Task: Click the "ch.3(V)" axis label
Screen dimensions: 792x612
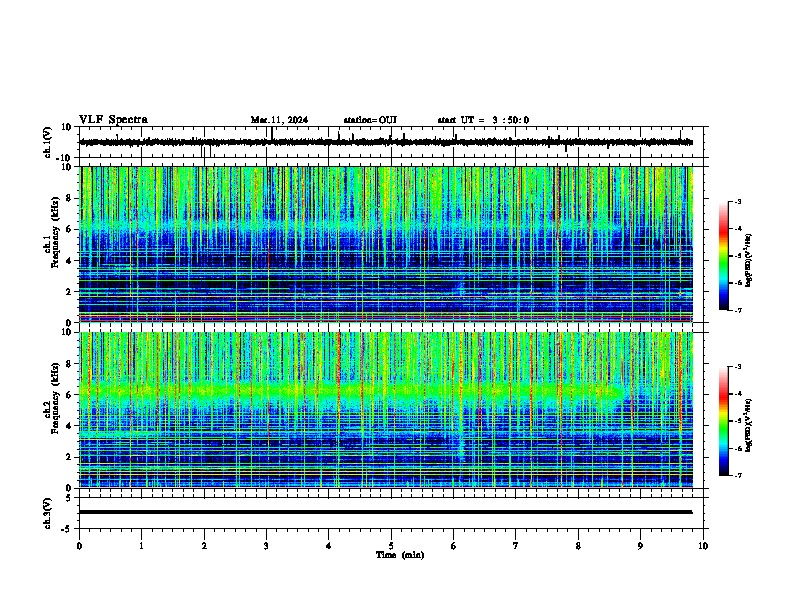Action: tap(48, 513)
